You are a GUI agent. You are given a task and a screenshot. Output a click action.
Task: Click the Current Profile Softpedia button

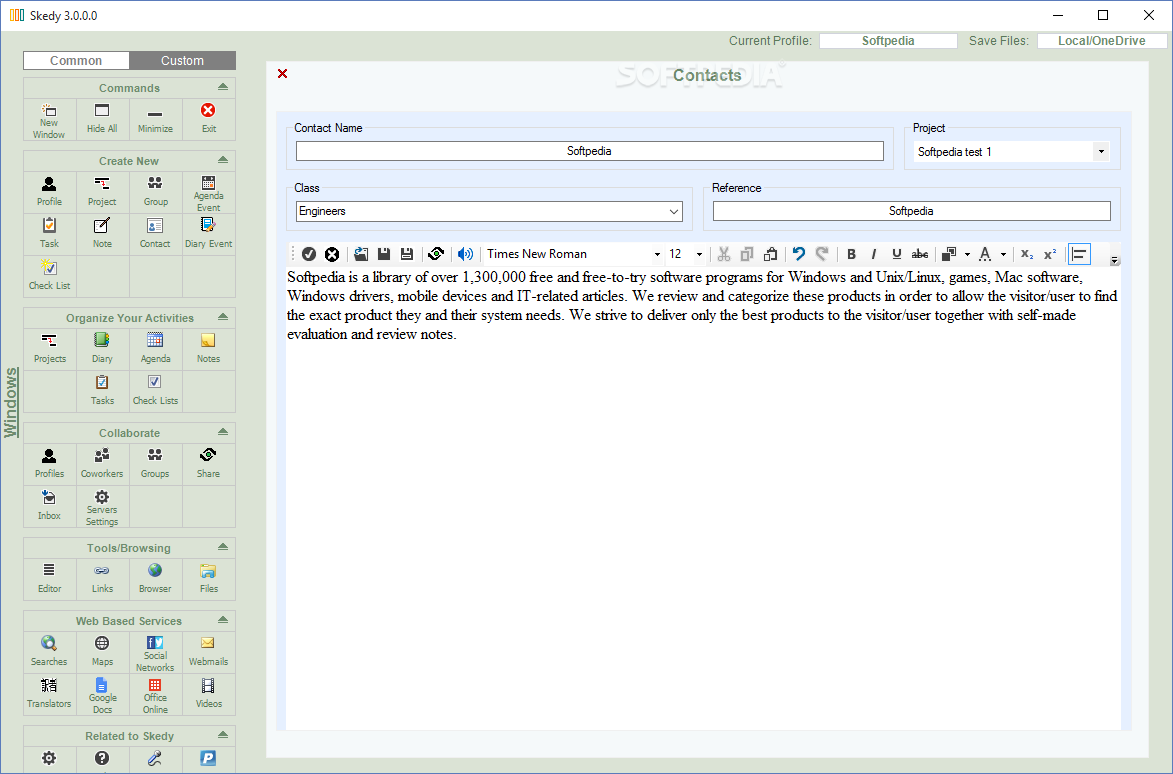click(888, 41)
